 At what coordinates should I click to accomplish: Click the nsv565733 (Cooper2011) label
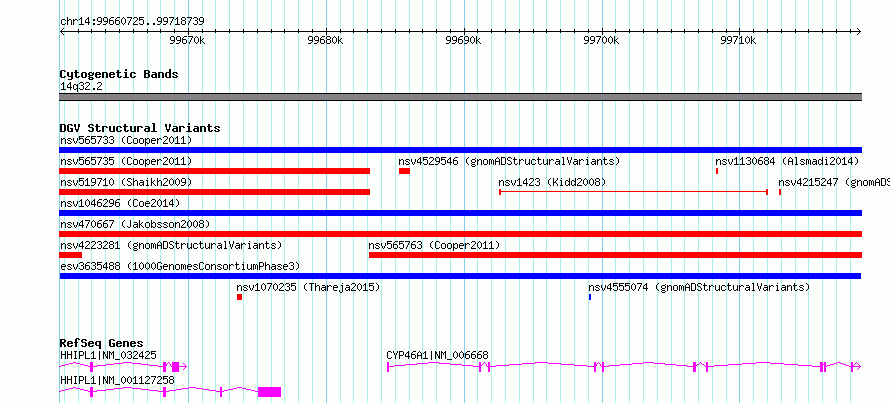[x=126, y=140]
